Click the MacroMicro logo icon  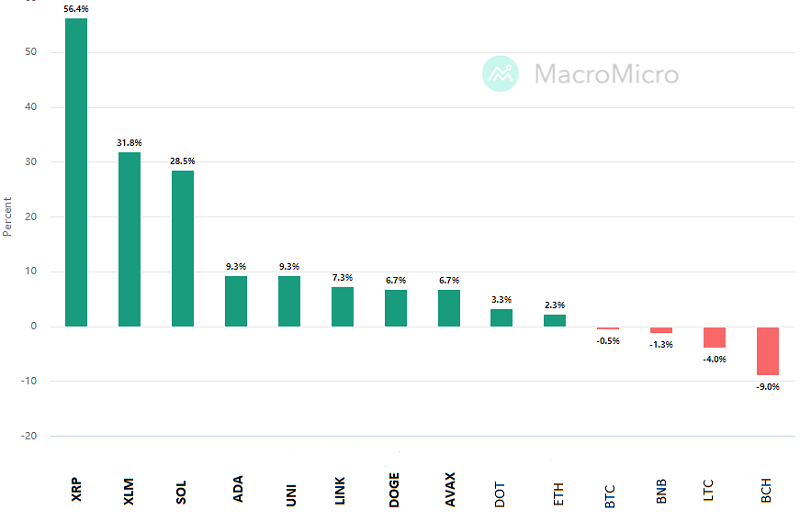click(x=500, y=74)
